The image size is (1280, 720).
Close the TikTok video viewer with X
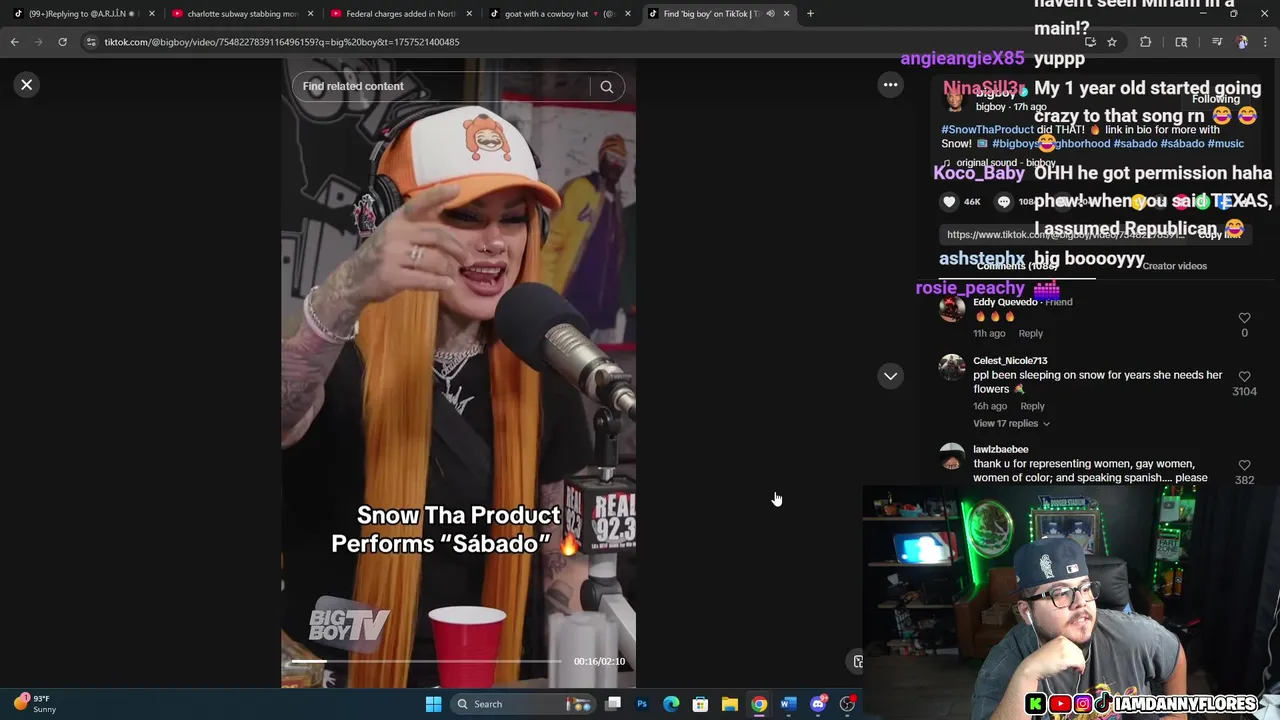coord(27,85)
